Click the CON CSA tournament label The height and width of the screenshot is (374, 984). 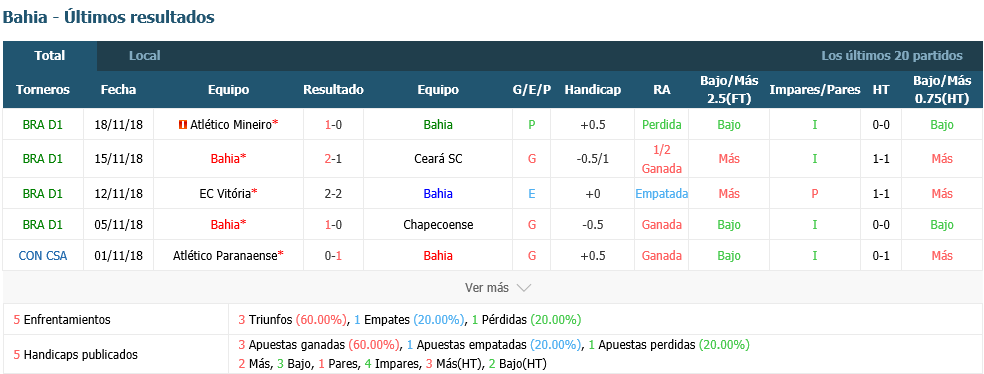tap(43, 255)
